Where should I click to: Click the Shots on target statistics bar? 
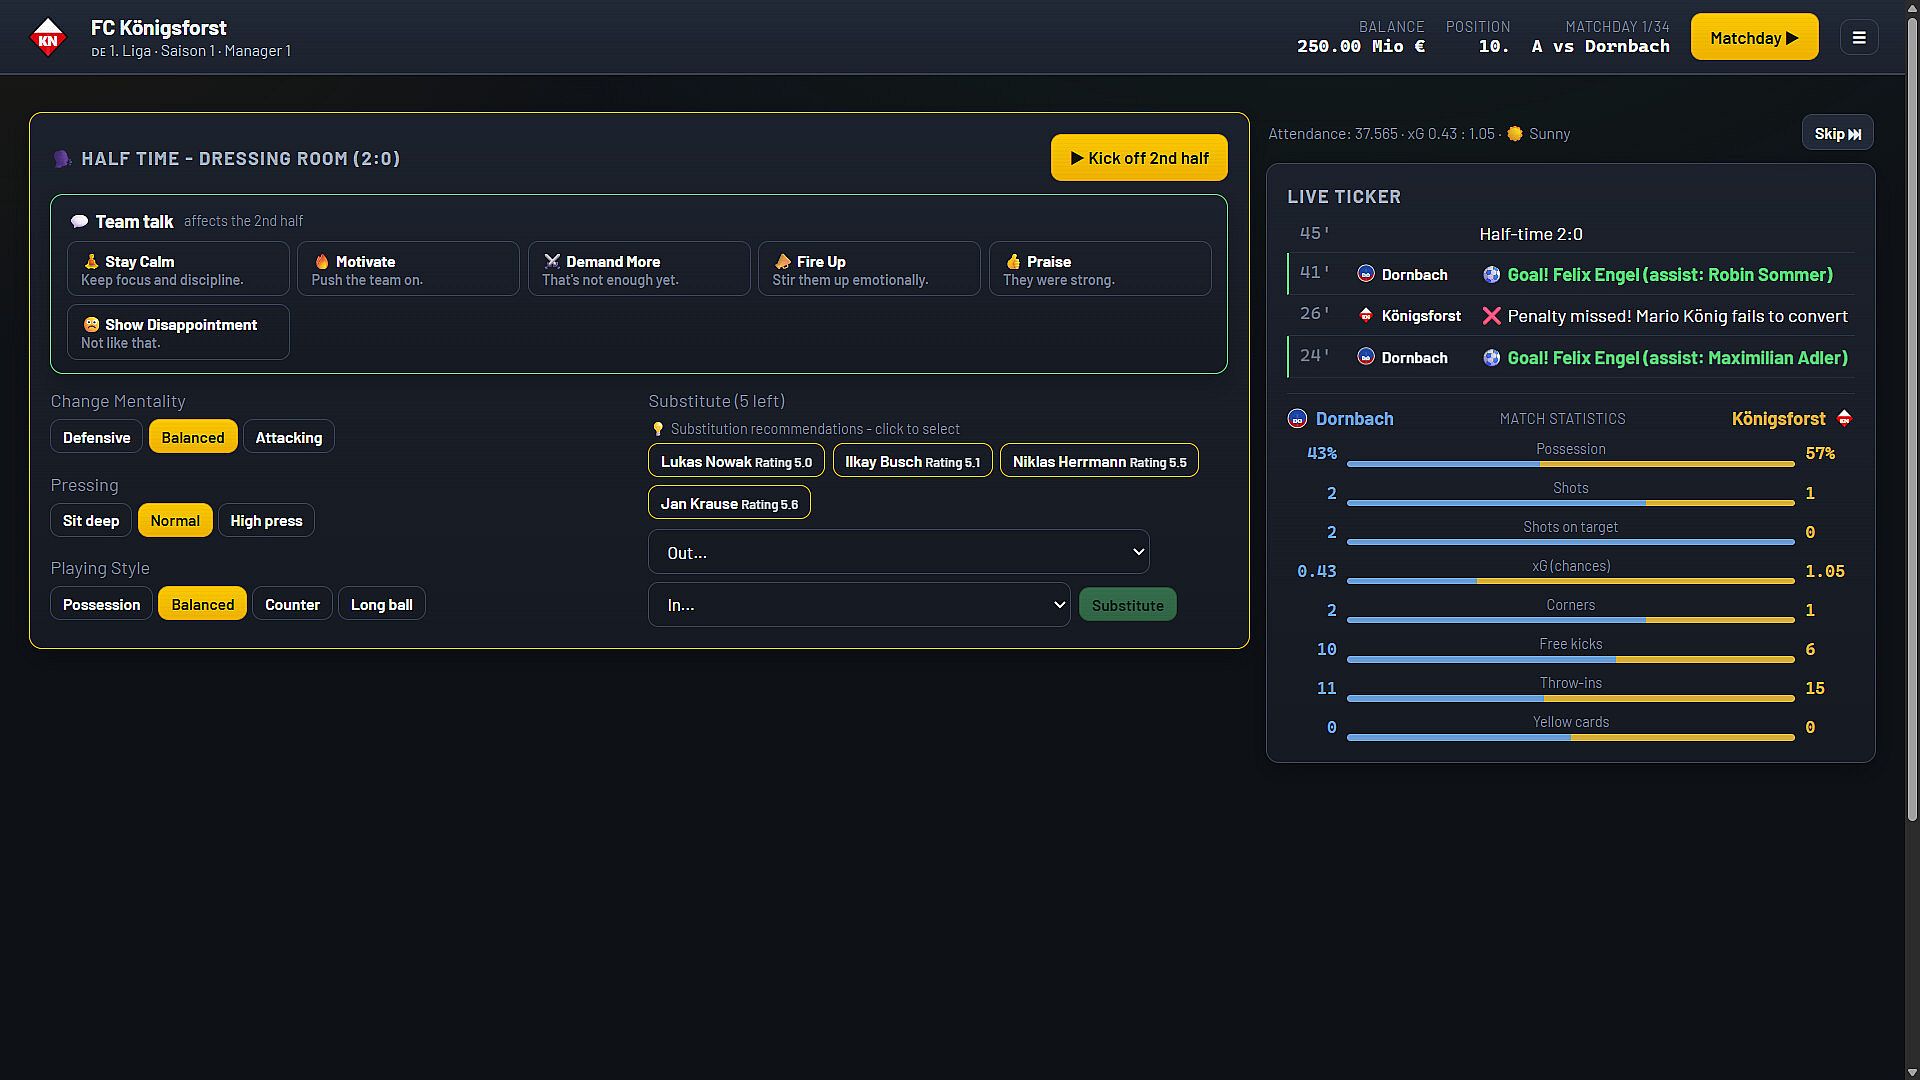pos(1570,542)
